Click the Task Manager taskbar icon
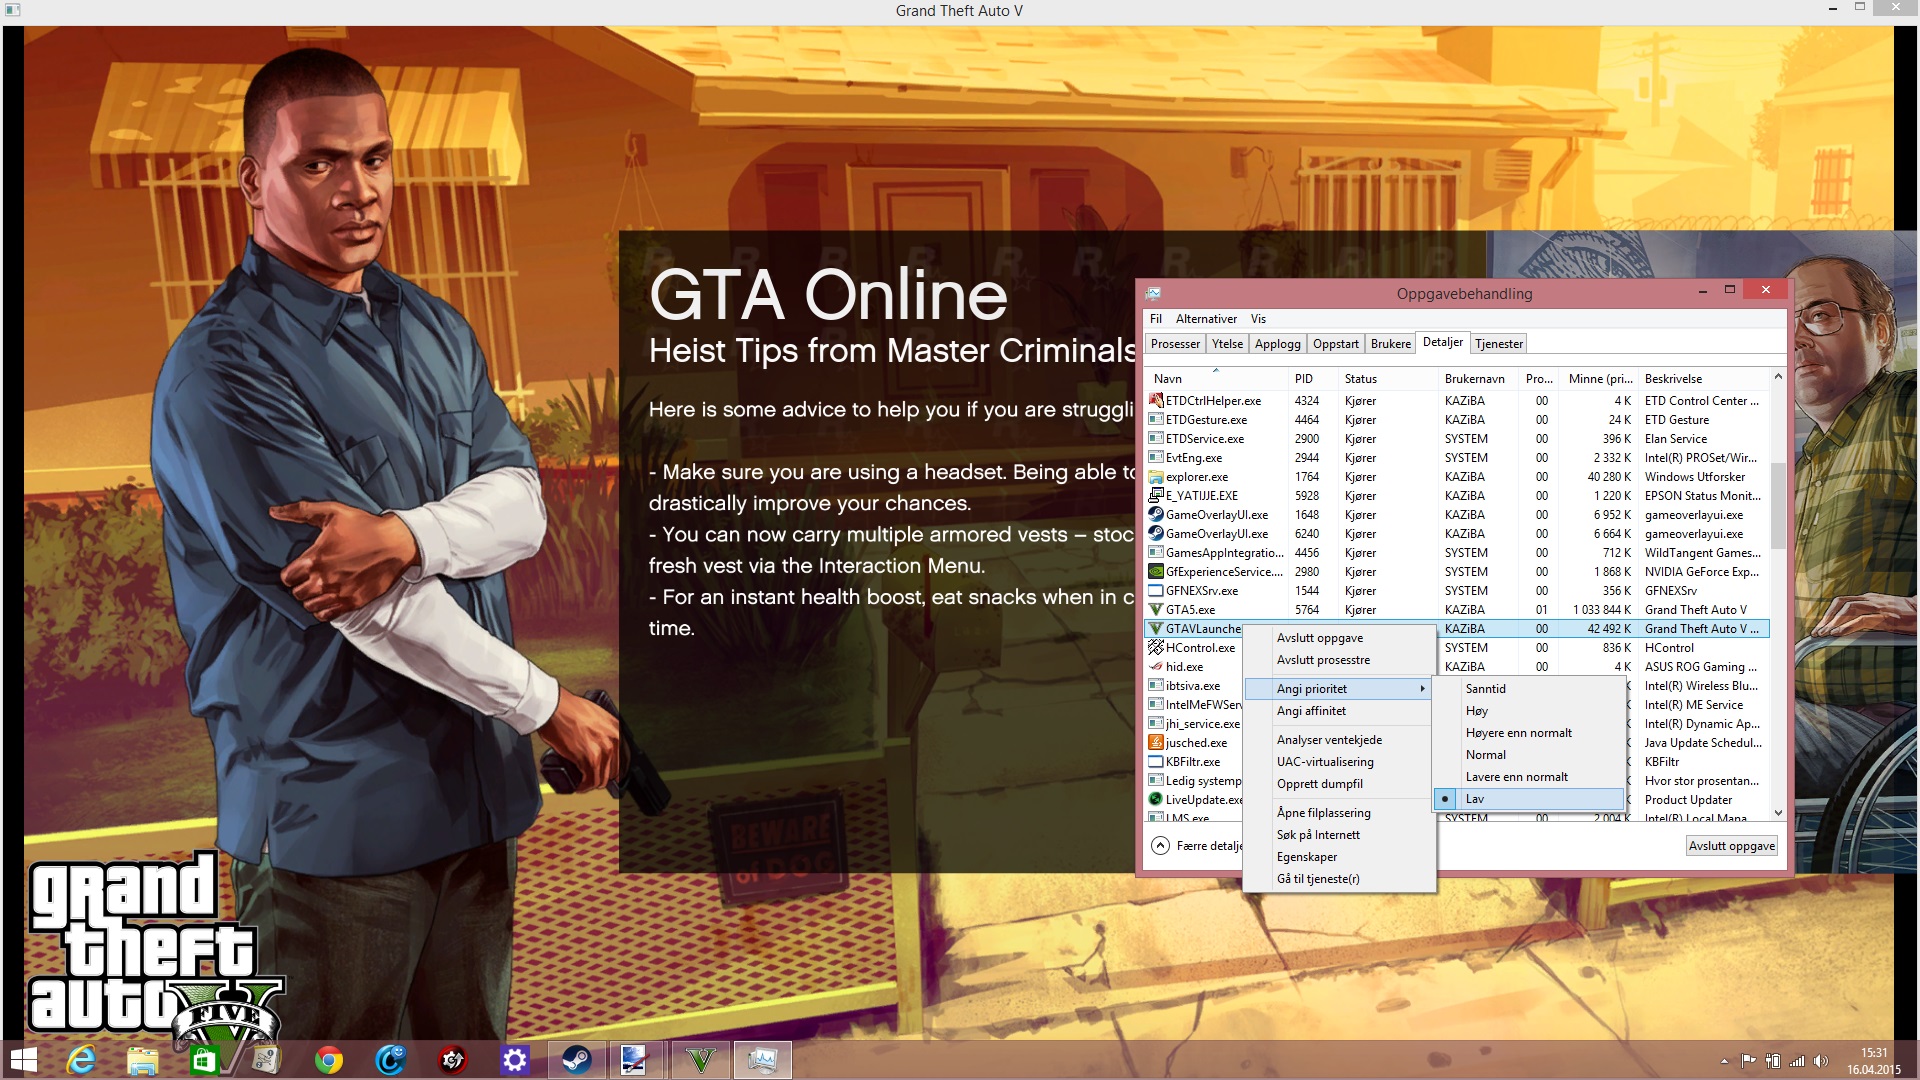 (x=762, y=1060)
